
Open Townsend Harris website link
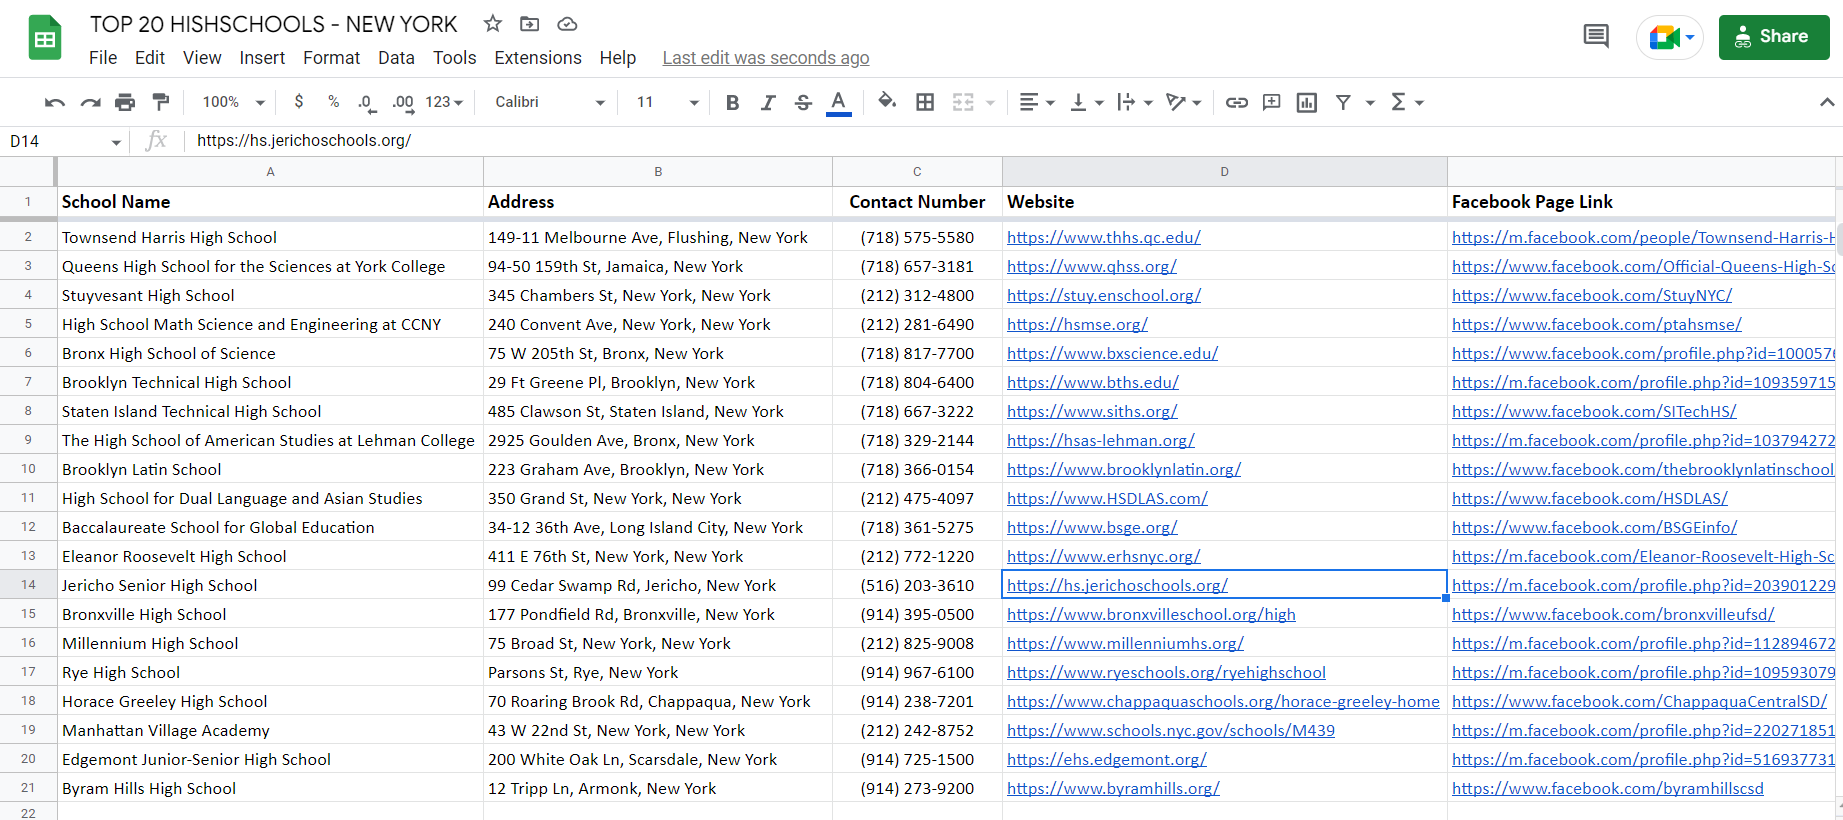click(1104, 237)
